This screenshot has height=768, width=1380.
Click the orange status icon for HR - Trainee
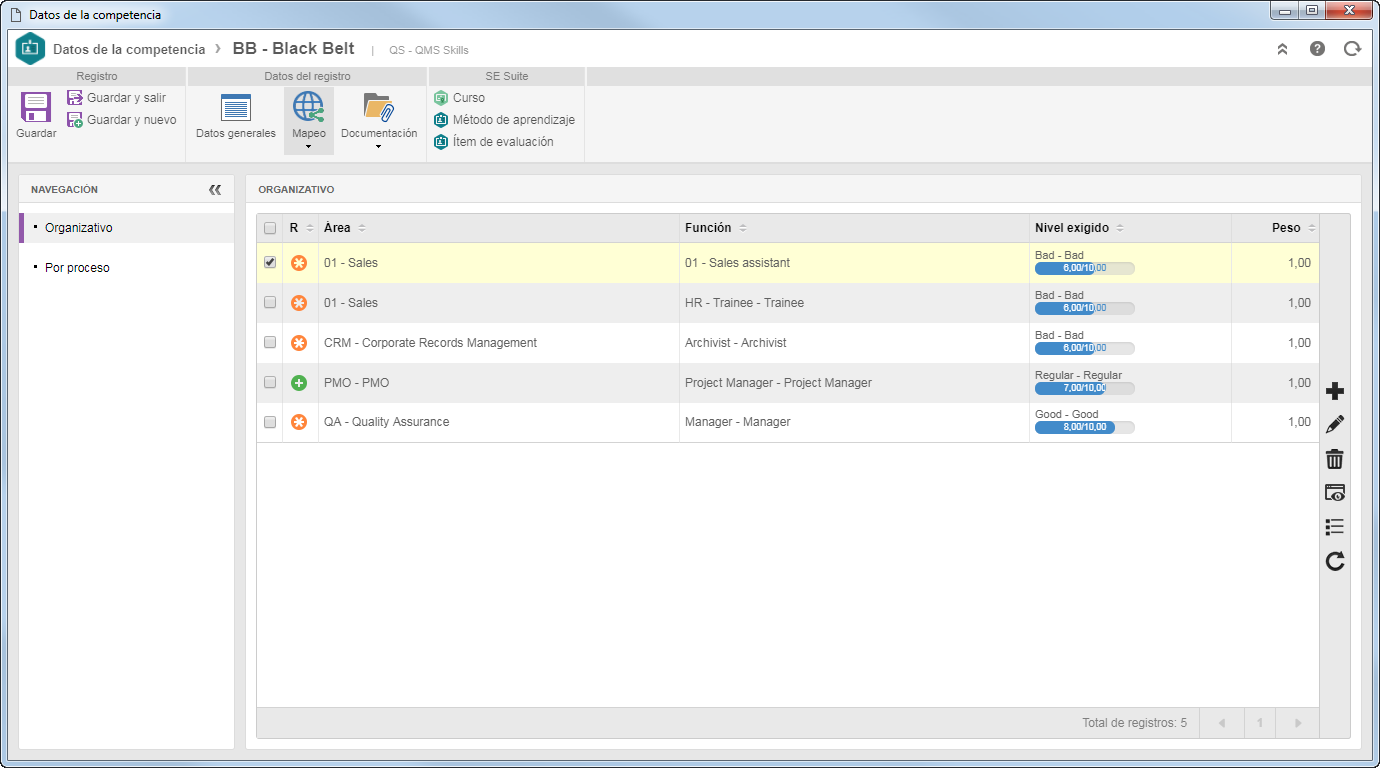299,303
